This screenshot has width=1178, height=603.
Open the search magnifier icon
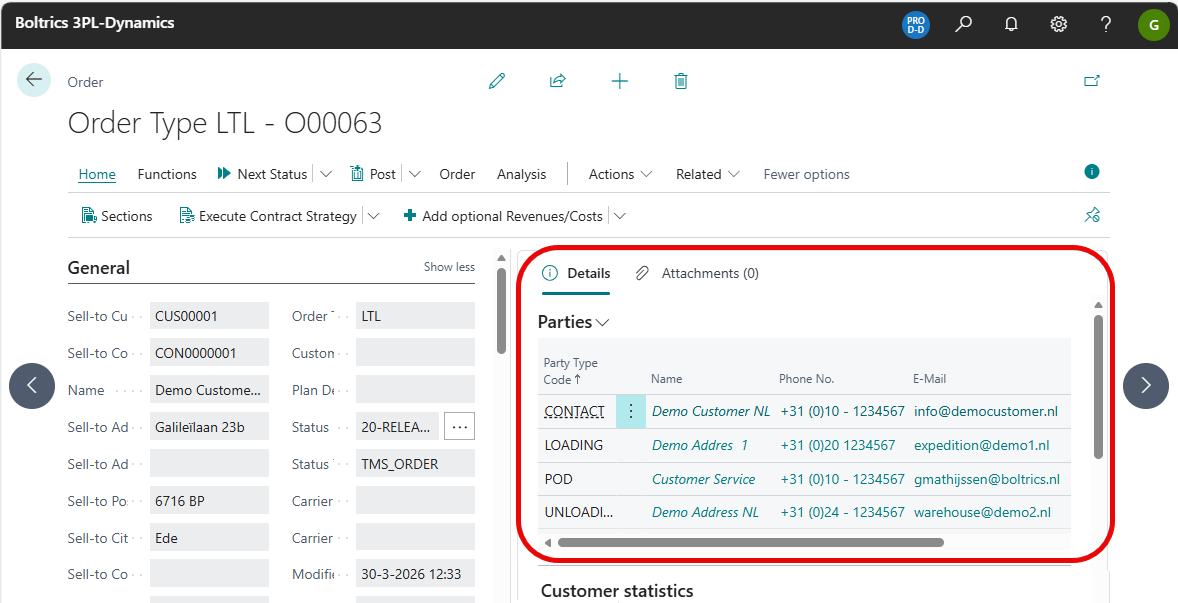pyautogui.click(x=963, y=24)
